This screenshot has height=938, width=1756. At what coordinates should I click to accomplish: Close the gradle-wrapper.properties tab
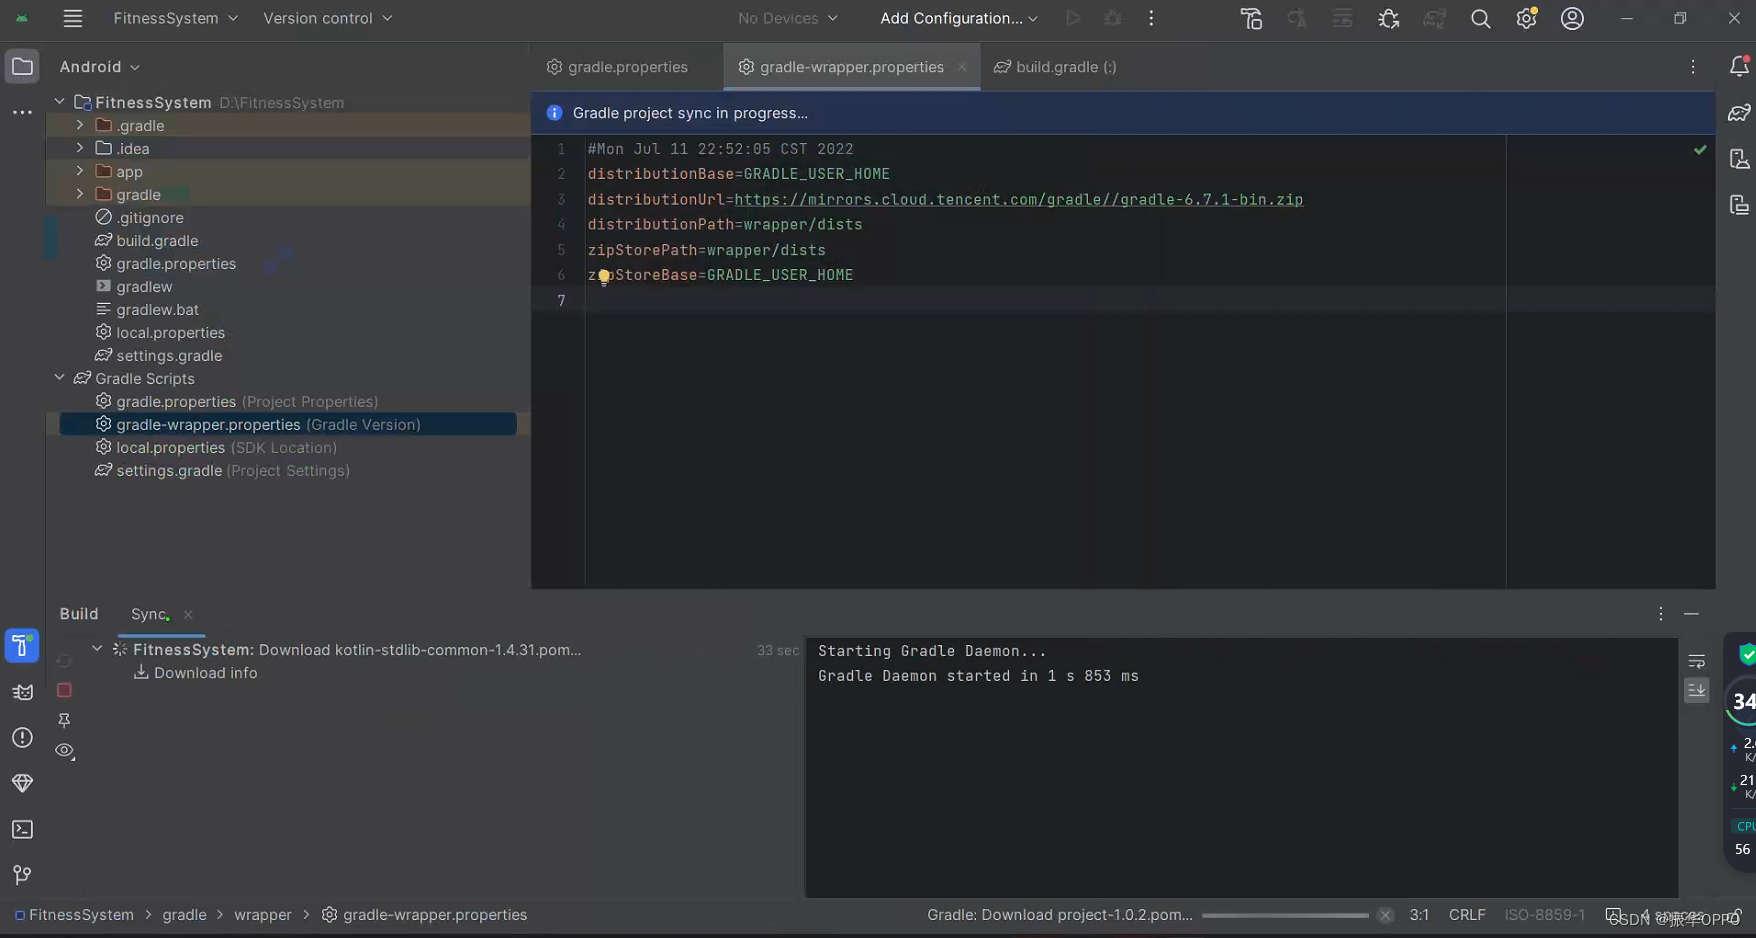coord(962,67)
